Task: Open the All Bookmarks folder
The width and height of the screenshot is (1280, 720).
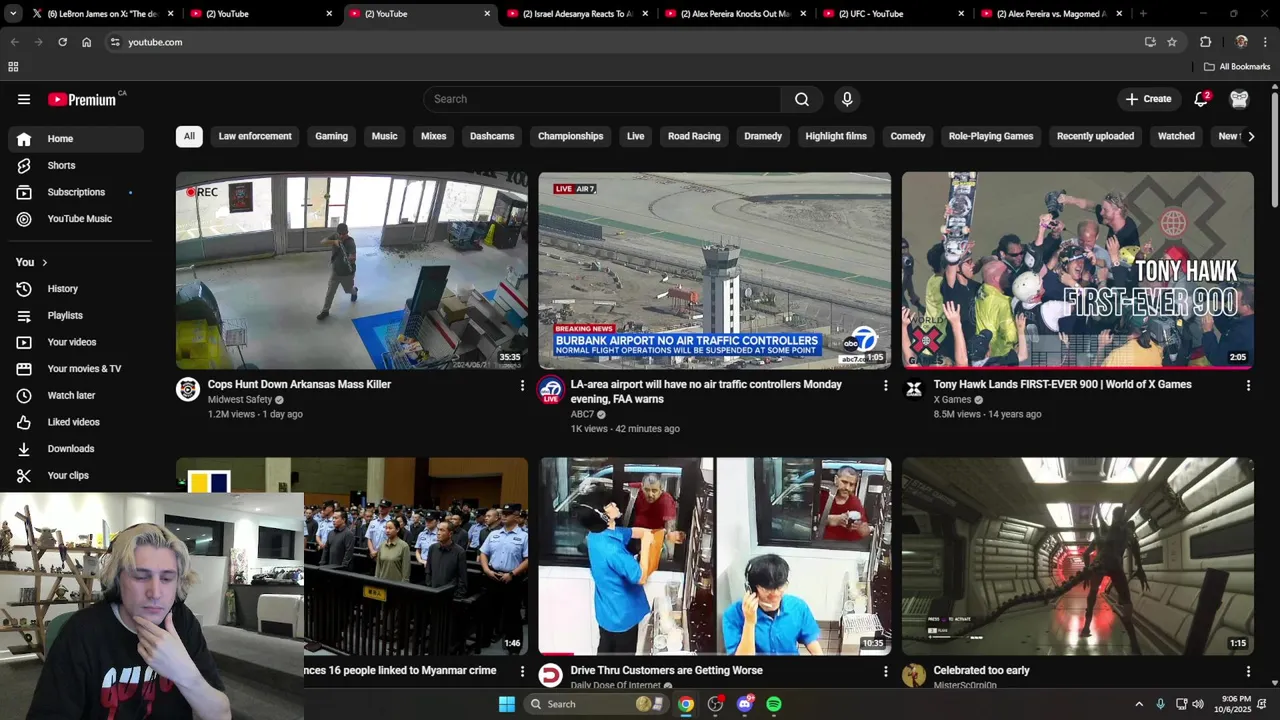Action: click(1237, 67)
